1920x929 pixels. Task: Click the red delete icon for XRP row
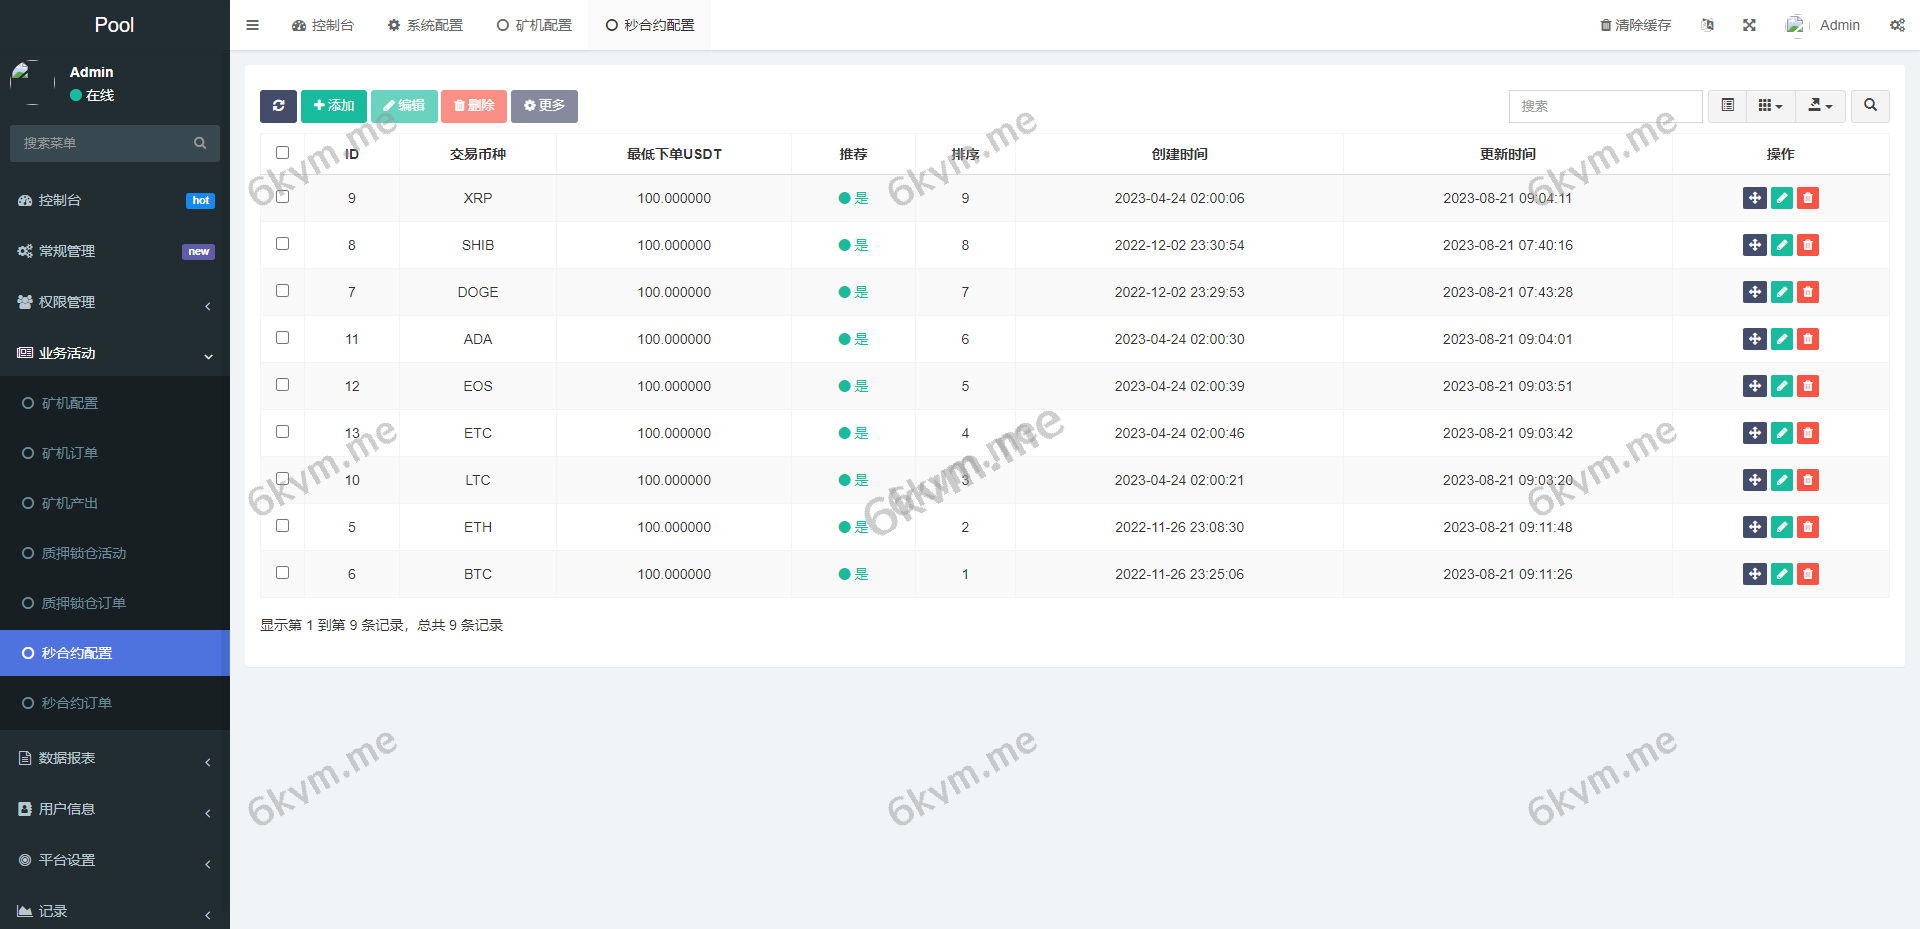1807,198
